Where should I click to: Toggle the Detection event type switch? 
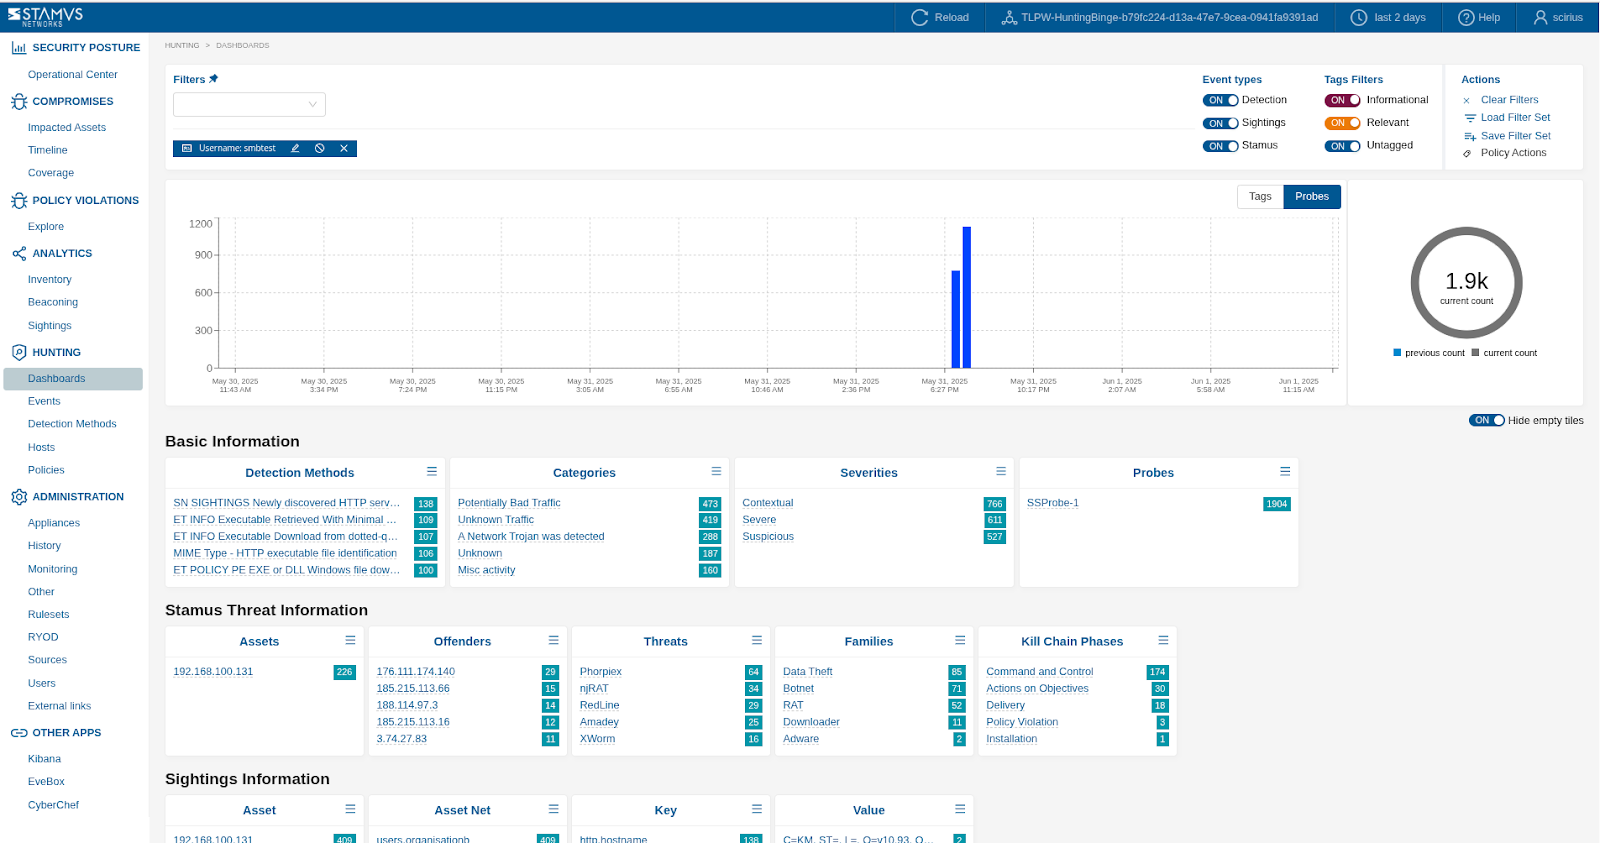pos(1220,100)
